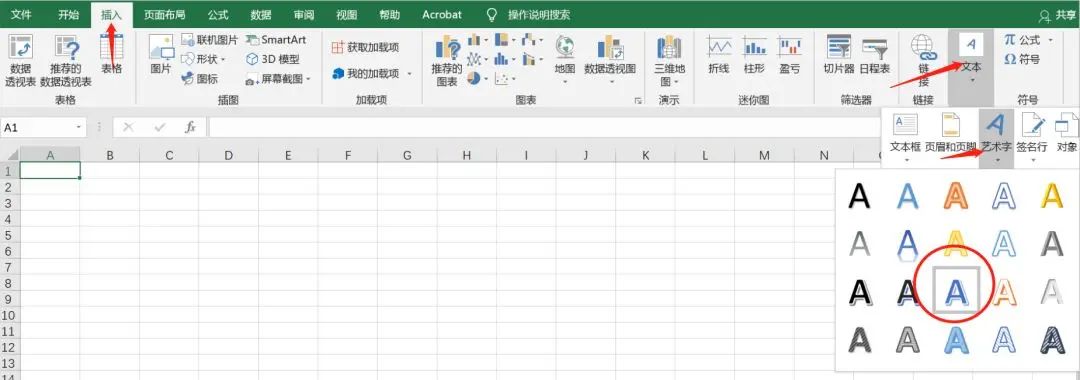Click the Slicer (切片器) icon
Image resolution: width=1080 pixels, height=380 pixels.
pos(839,54)
